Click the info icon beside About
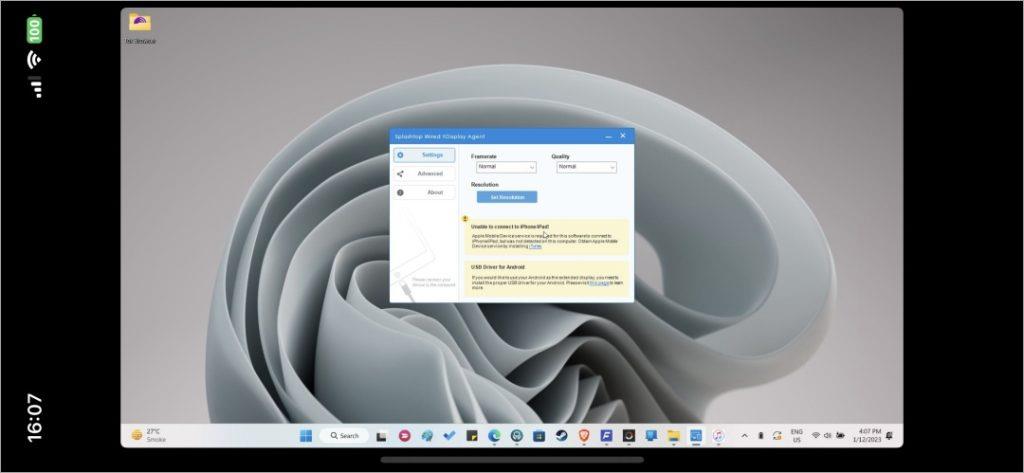This screenshot has height=473, width=1024. [400, 193]
